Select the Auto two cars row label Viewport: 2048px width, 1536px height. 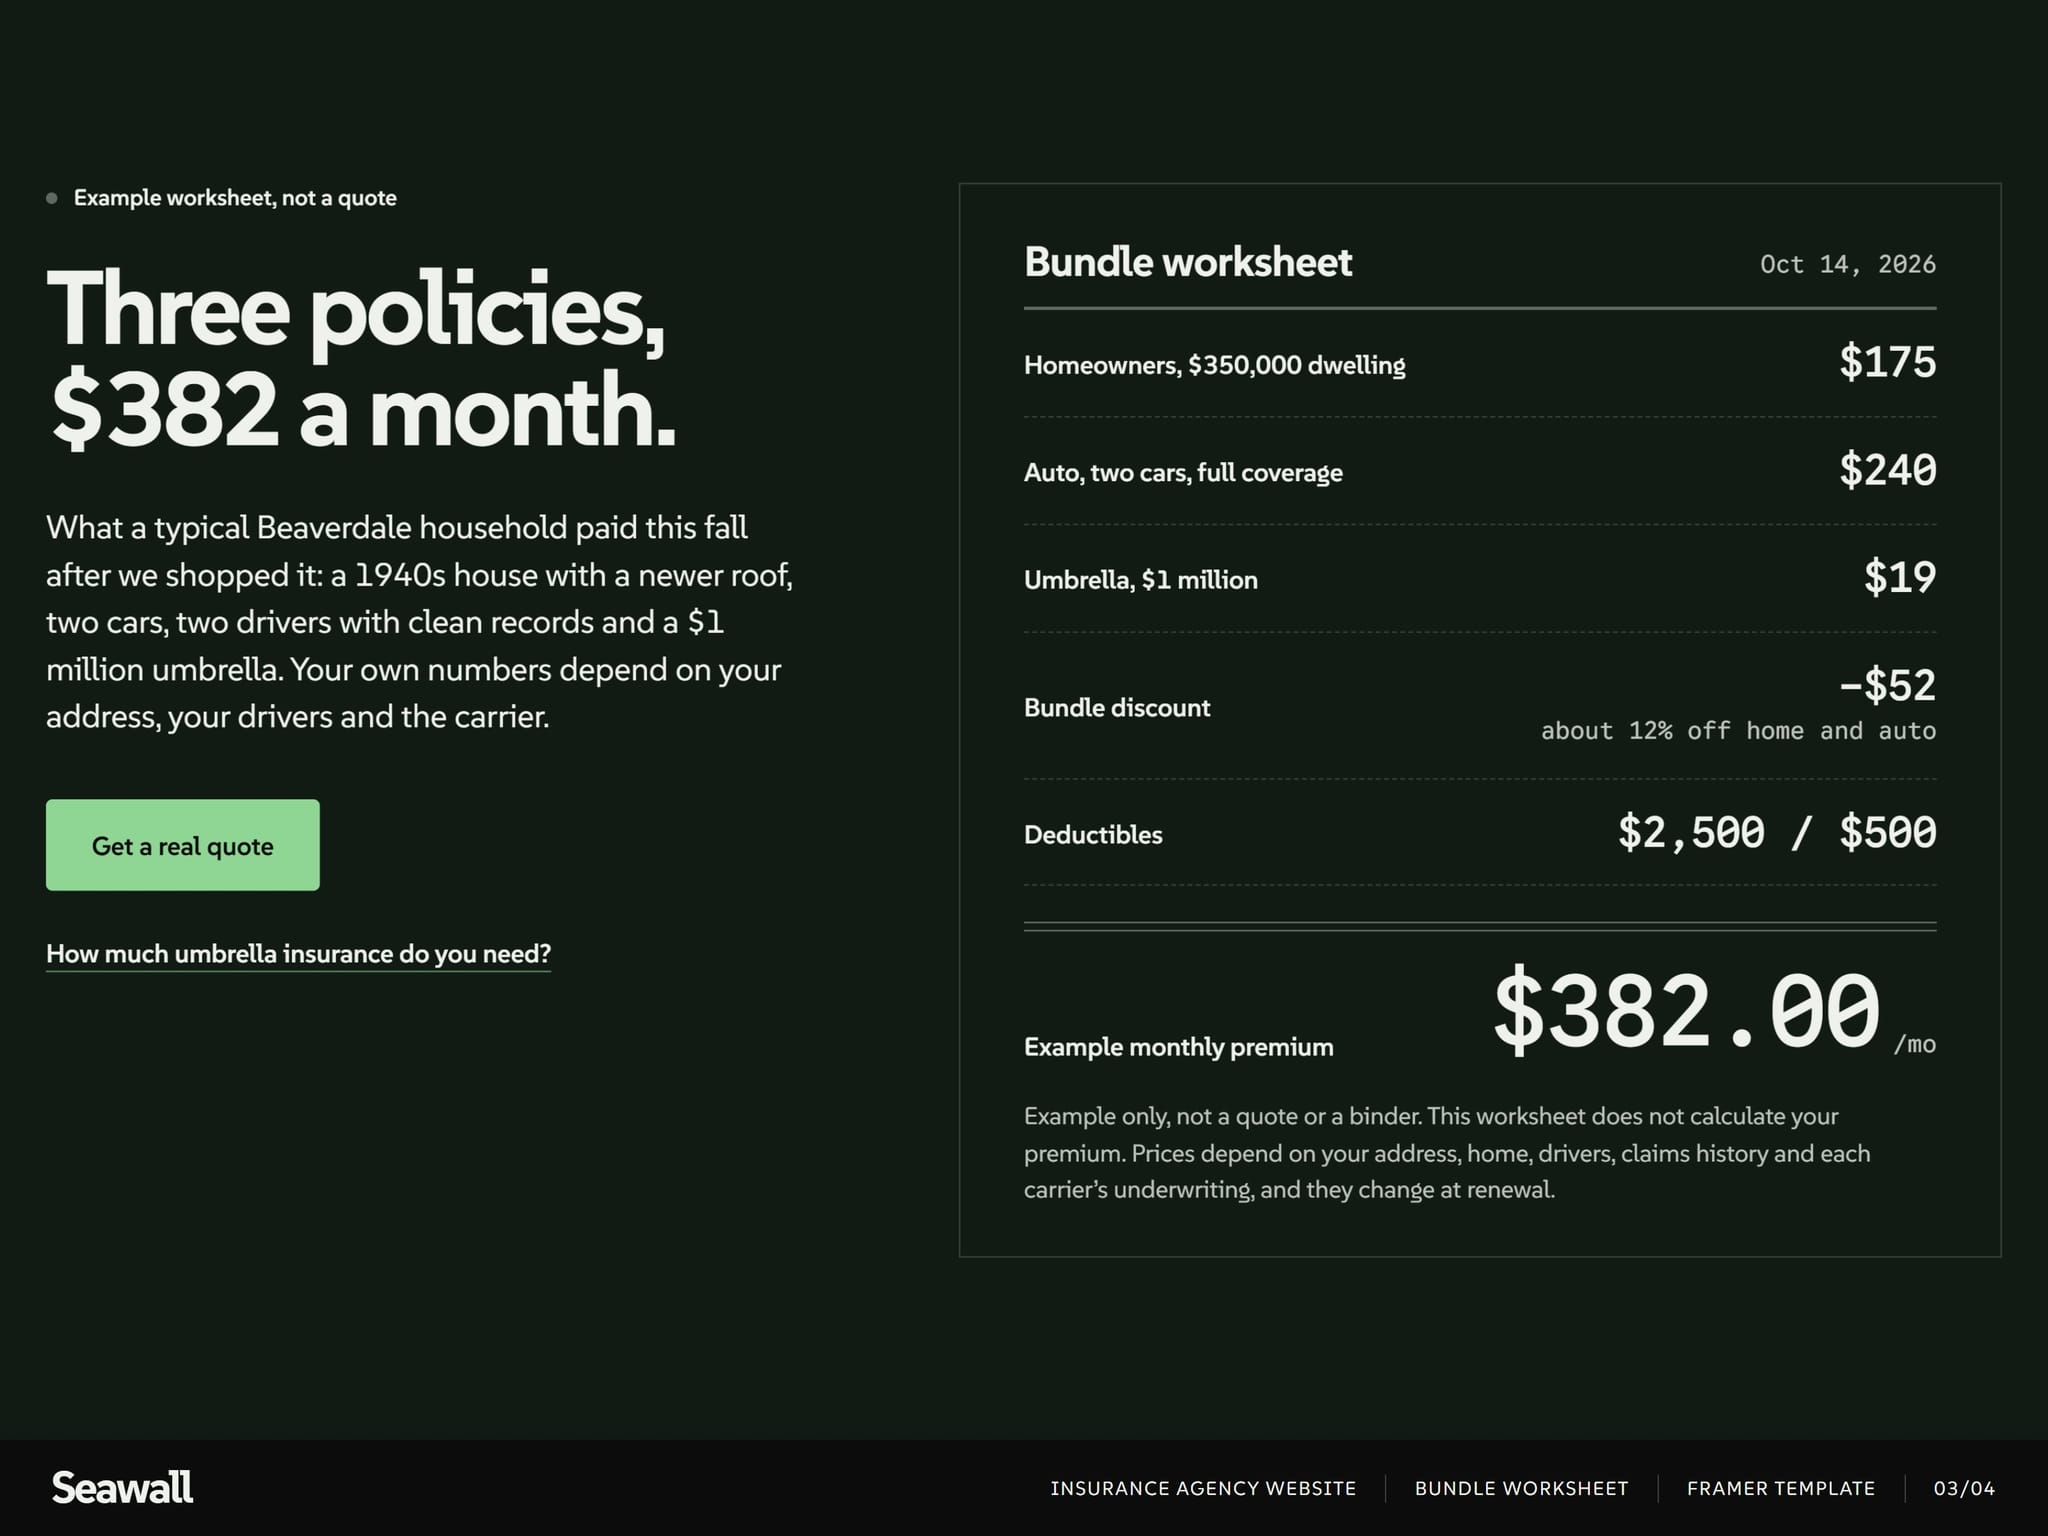1183,472
